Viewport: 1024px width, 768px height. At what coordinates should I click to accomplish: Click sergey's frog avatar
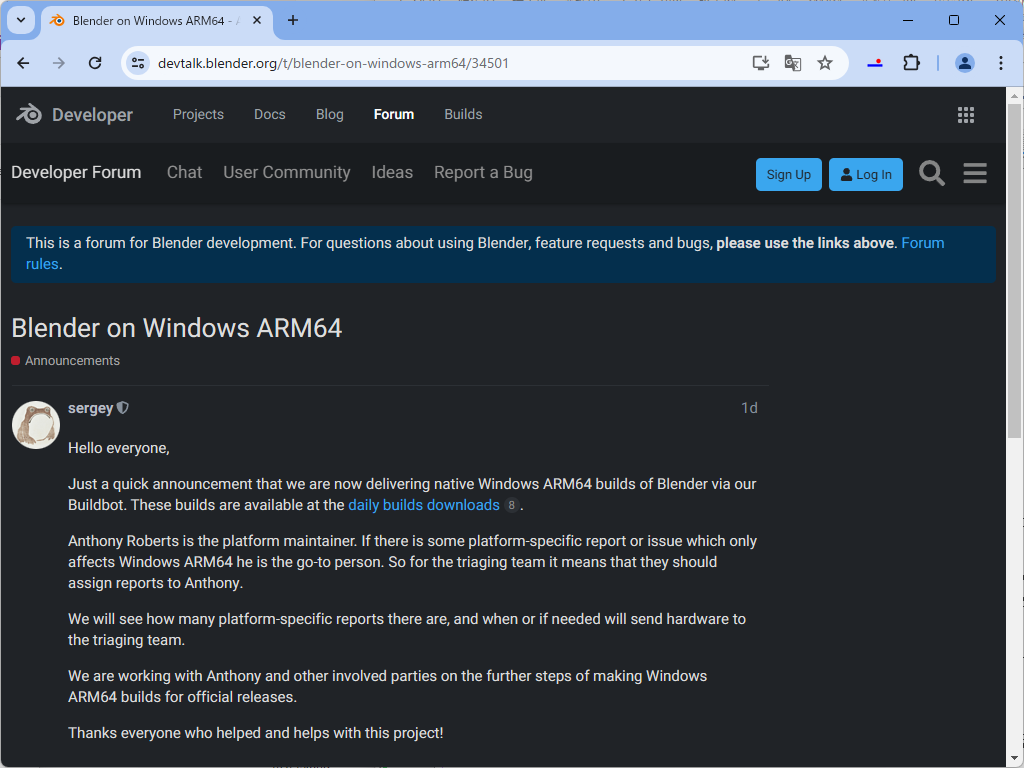(x=36, y=425)
